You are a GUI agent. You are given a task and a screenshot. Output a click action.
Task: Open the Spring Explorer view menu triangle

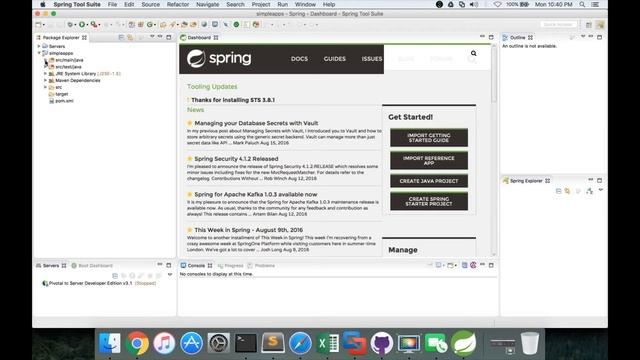click(600, 190)
